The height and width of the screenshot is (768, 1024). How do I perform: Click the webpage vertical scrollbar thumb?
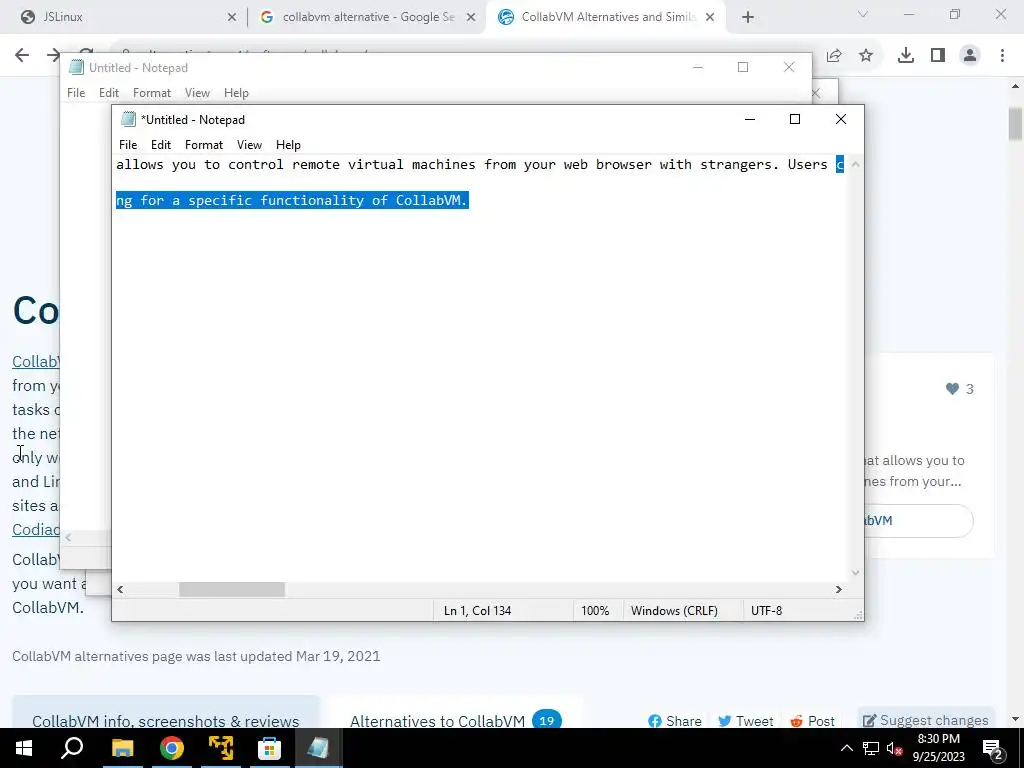[1016, 123]
